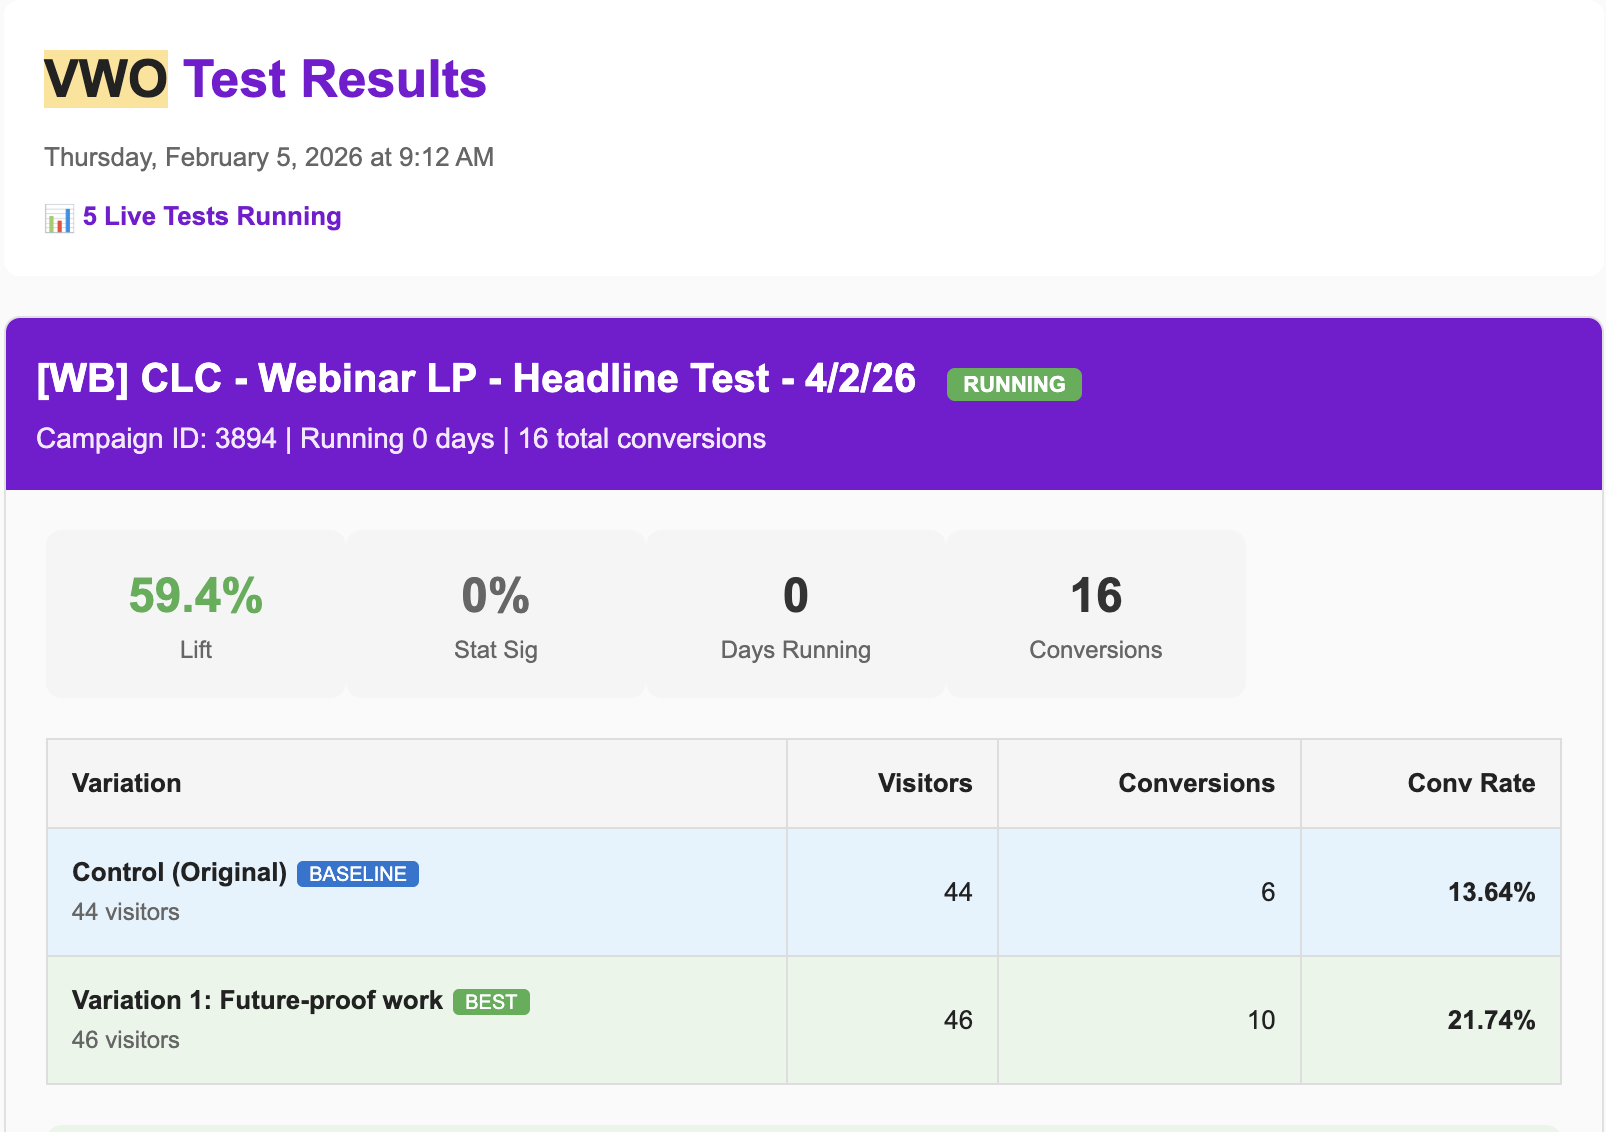Click the Visitors column header
The height and width of the screenshot is (1132, 1606).
click(x=925, y=783)
